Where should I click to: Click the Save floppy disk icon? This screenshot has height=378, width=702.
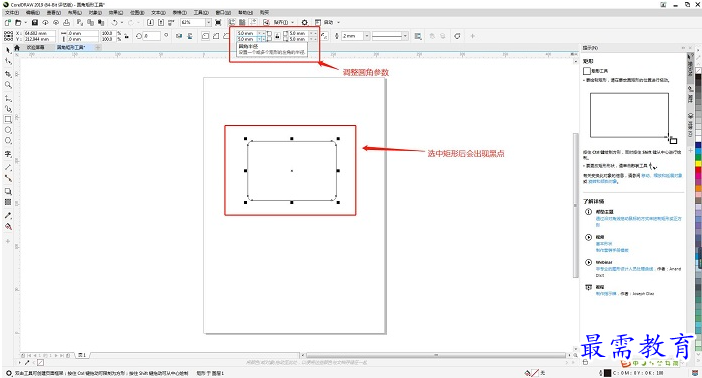point(35,22)
